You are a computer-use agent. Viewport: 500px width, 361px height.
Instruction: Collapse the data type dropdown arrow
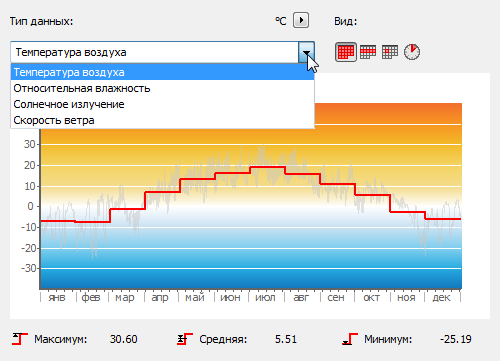[x=306, y=52]
